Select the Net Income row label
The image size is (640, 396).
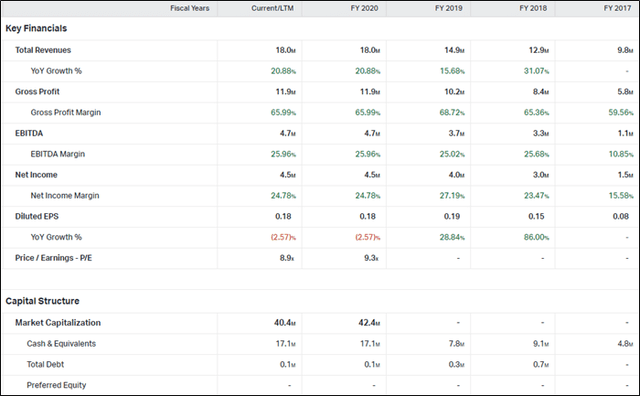36,175
